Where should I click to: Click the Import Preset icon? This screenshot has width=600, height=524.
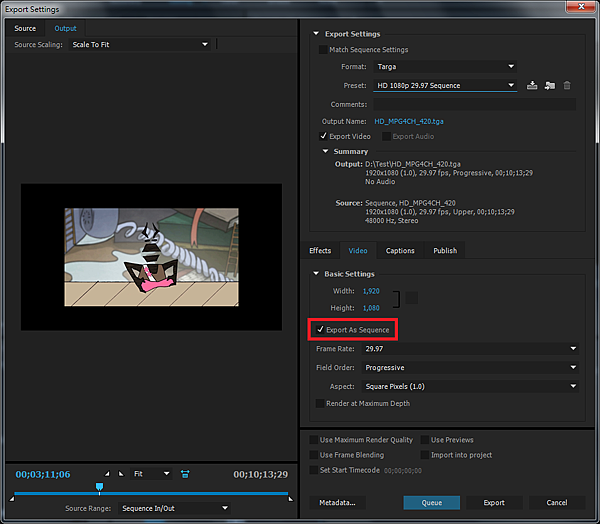tap(549, 85)
